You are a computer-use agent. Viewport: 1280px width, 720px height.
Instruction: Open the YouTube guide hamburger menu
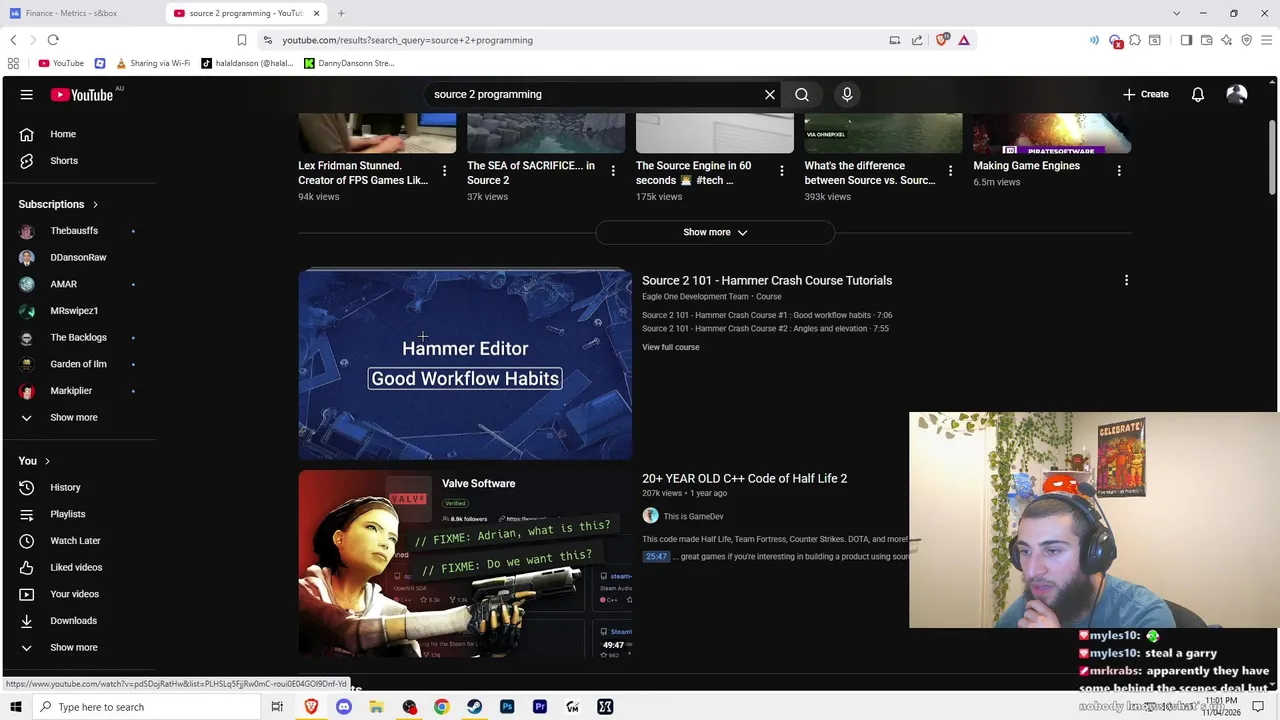pos(27,94)
